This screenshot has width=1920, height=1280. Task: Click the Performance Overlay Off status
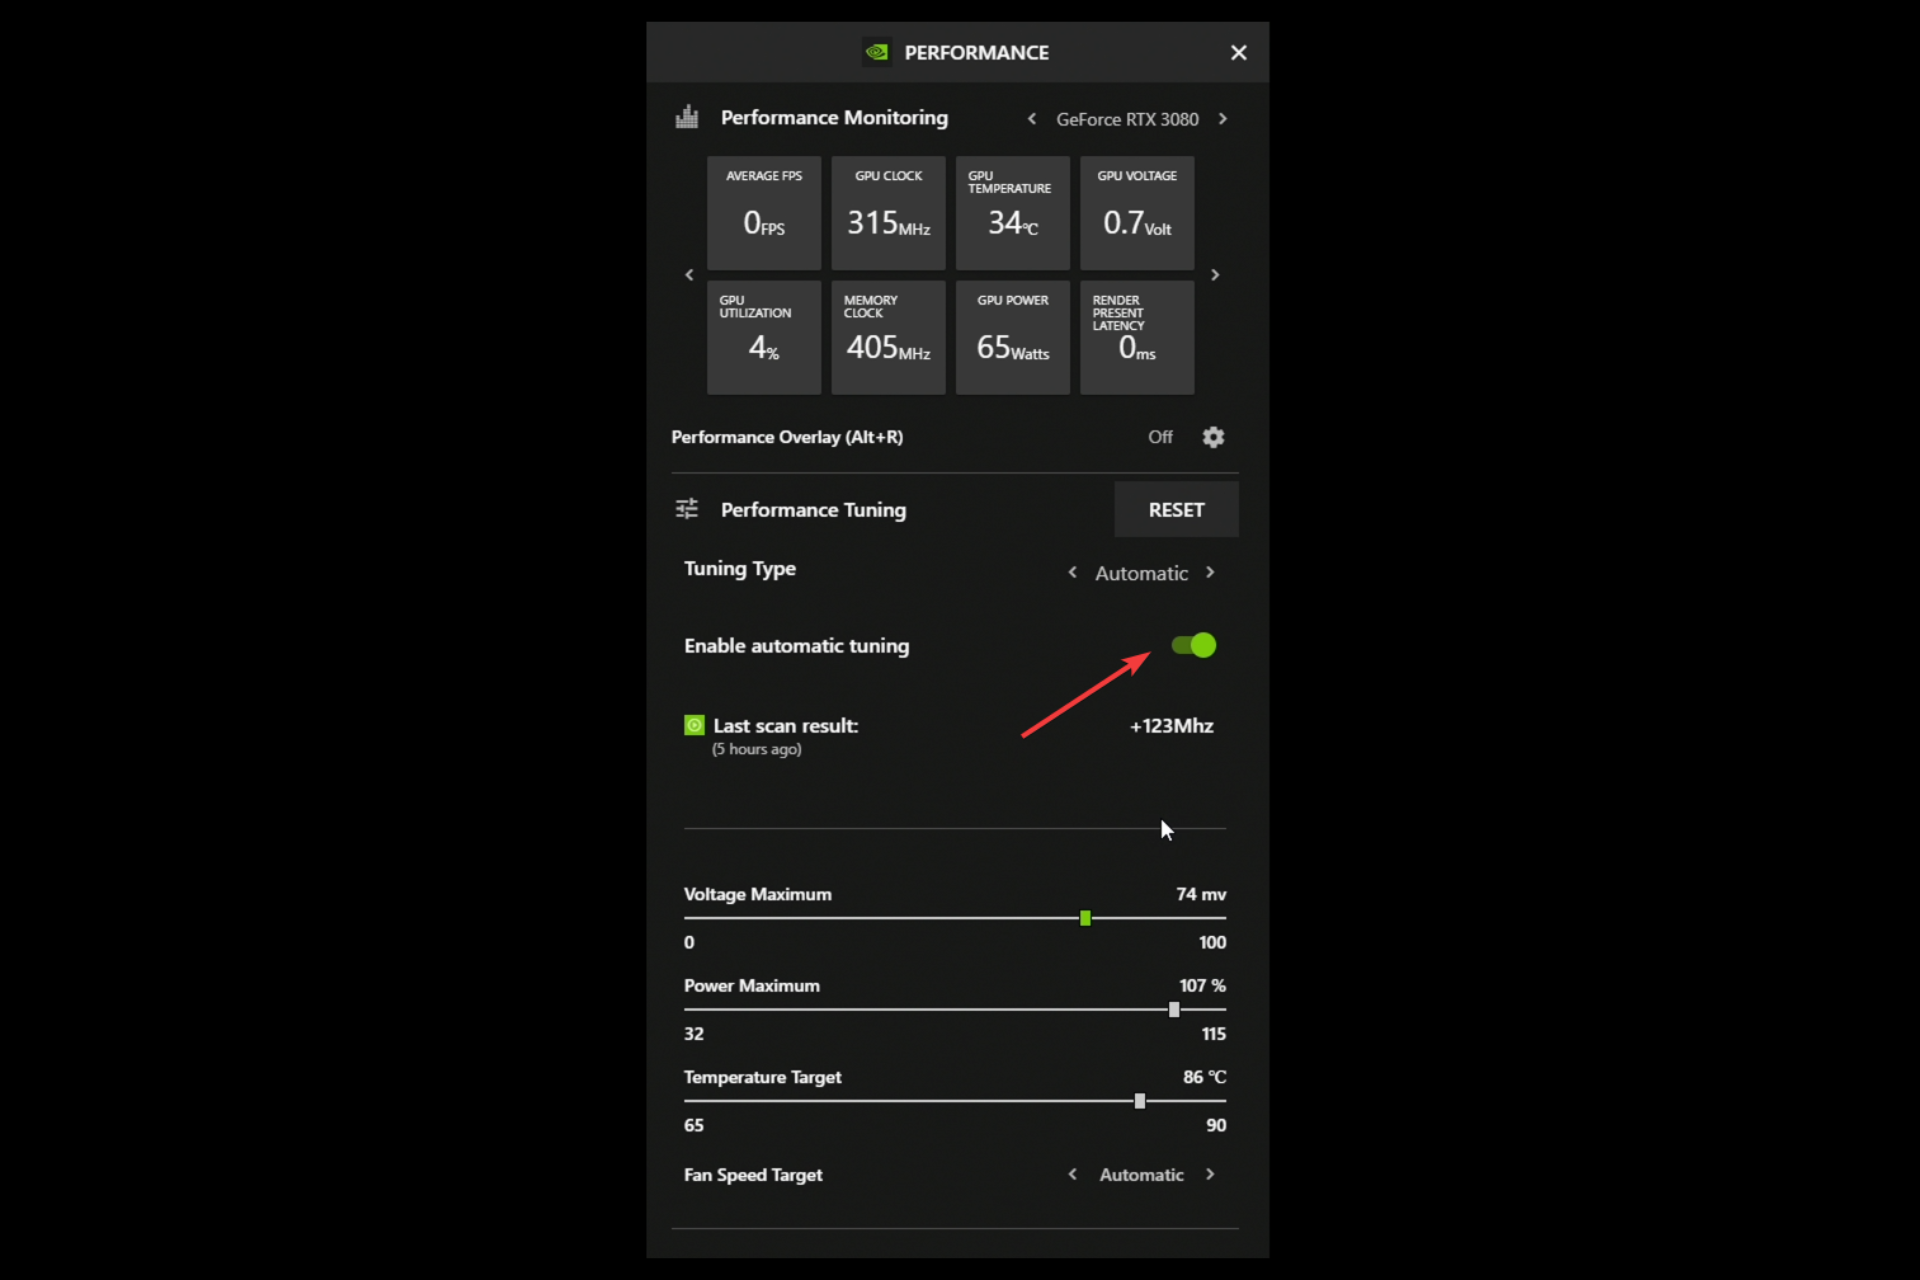(1160, 437)
